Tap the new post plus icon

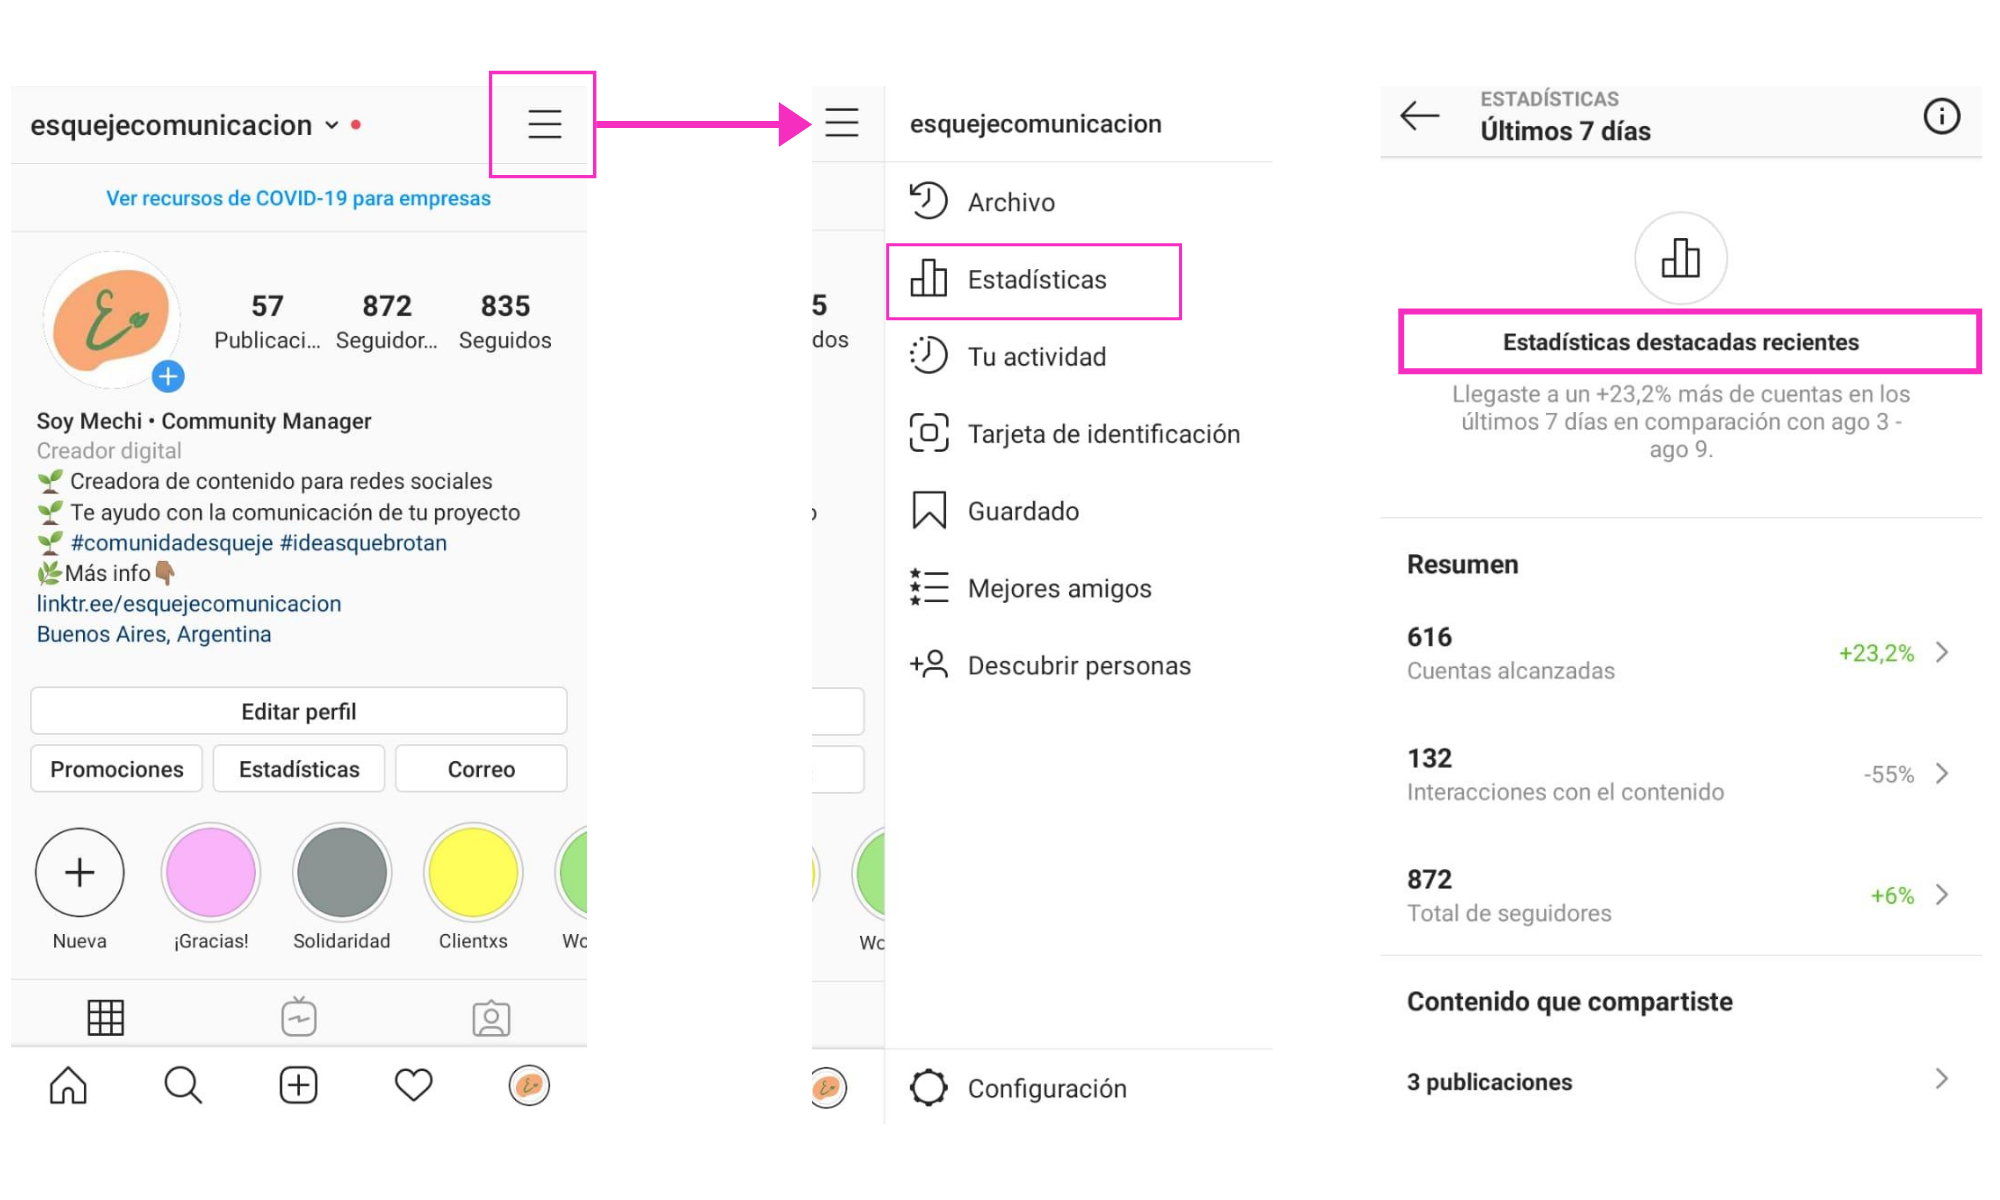(x=298, y=1085)
